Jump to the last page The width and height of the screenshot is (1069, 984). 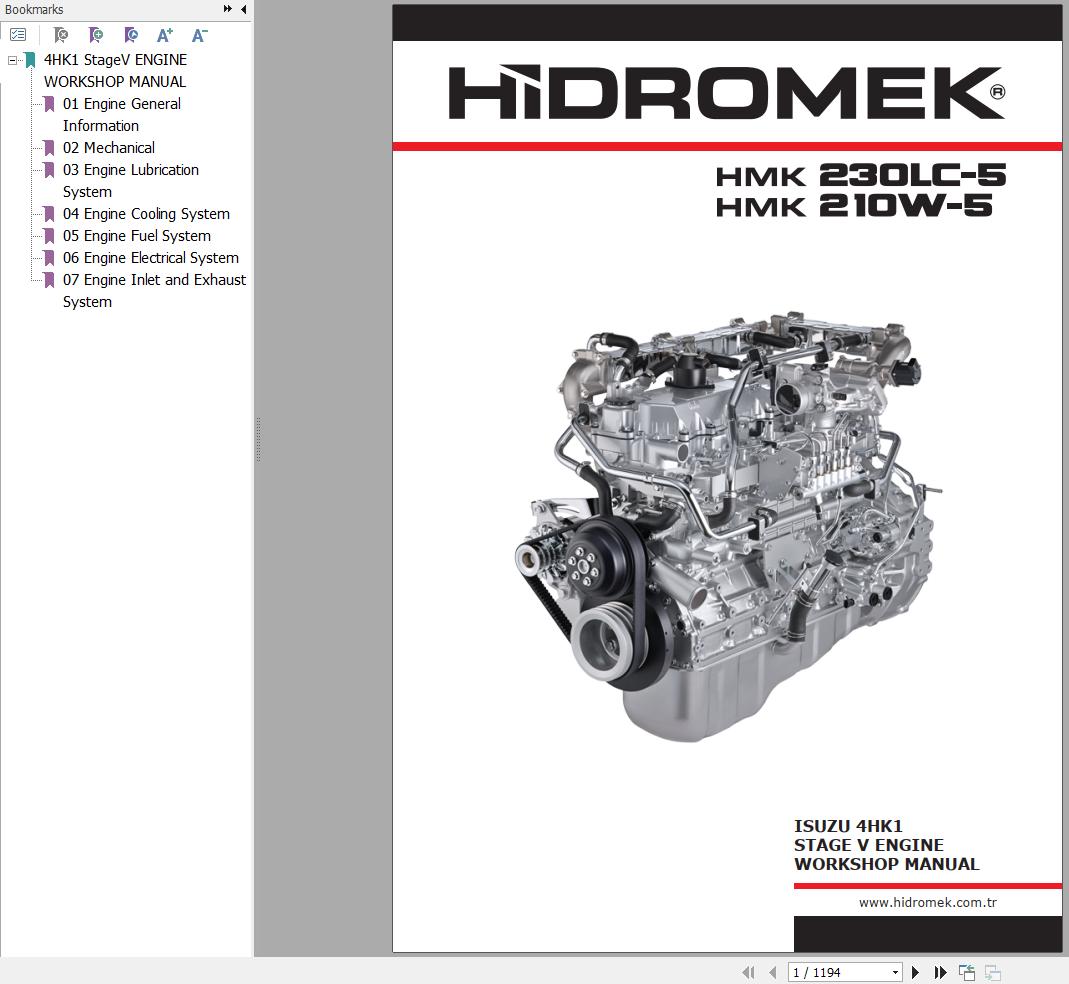940,972
